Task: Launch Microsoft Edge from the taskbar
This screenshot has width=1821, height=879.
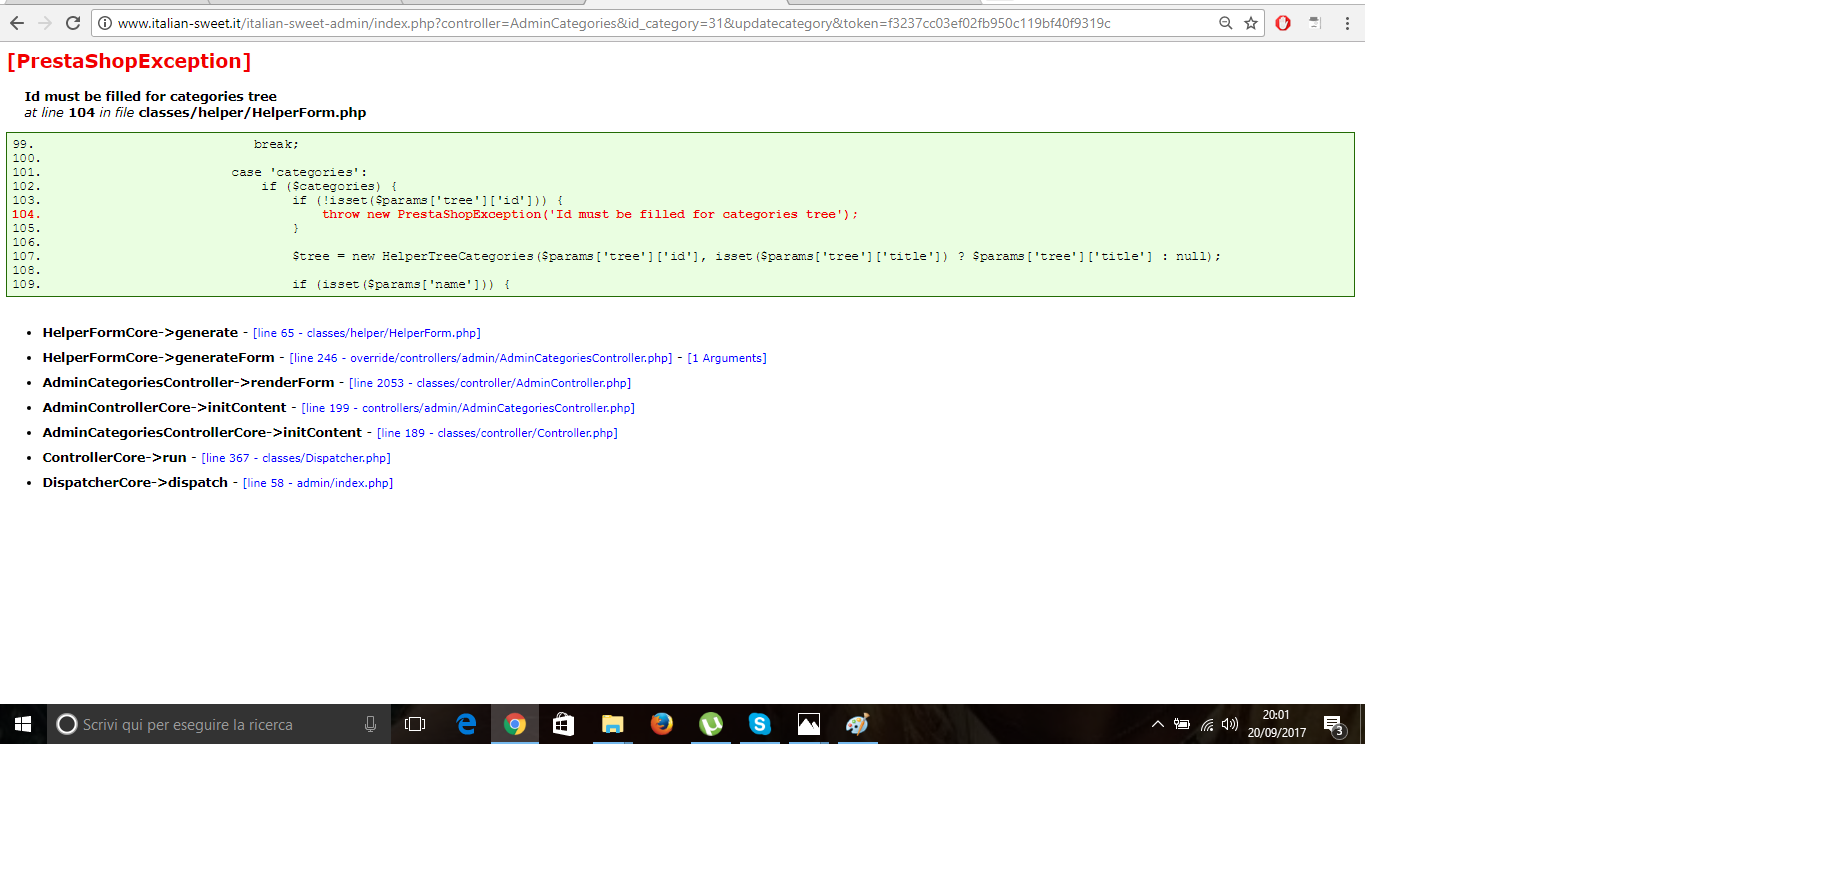Action: [x=466, y=724]
